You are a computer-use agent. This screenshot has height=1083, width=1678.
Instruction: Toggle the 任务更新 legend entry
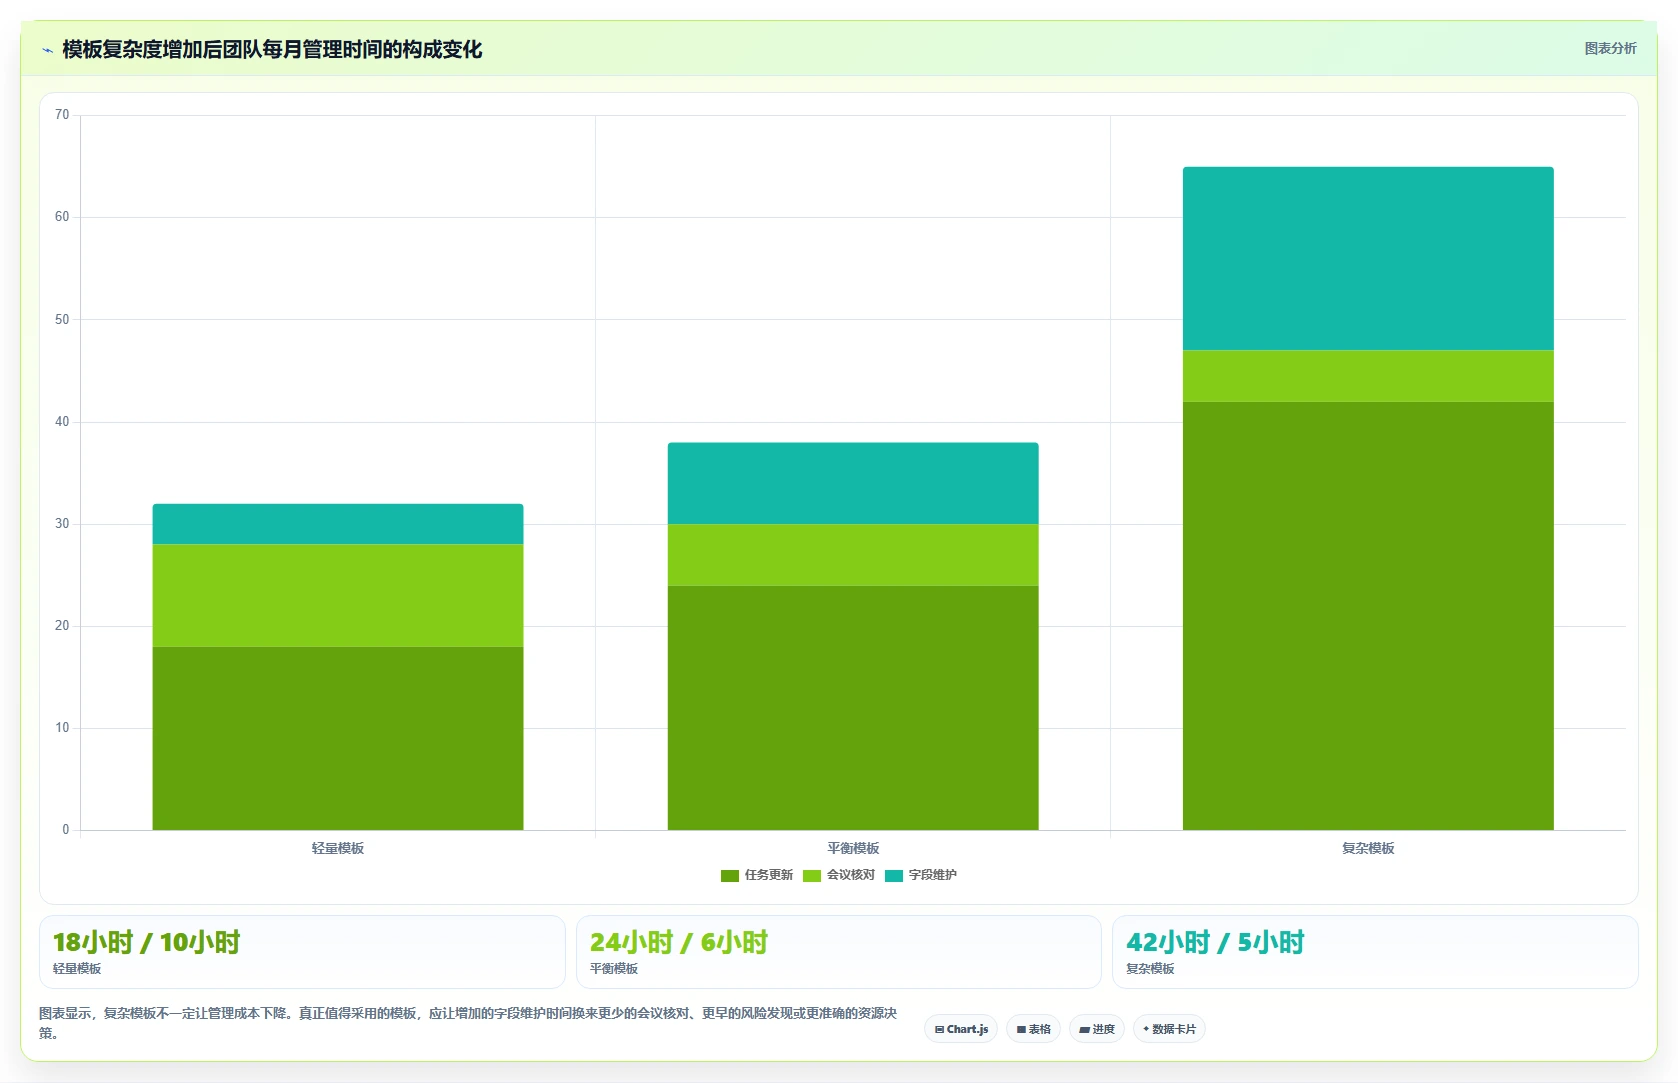click(x=757, y=875)
